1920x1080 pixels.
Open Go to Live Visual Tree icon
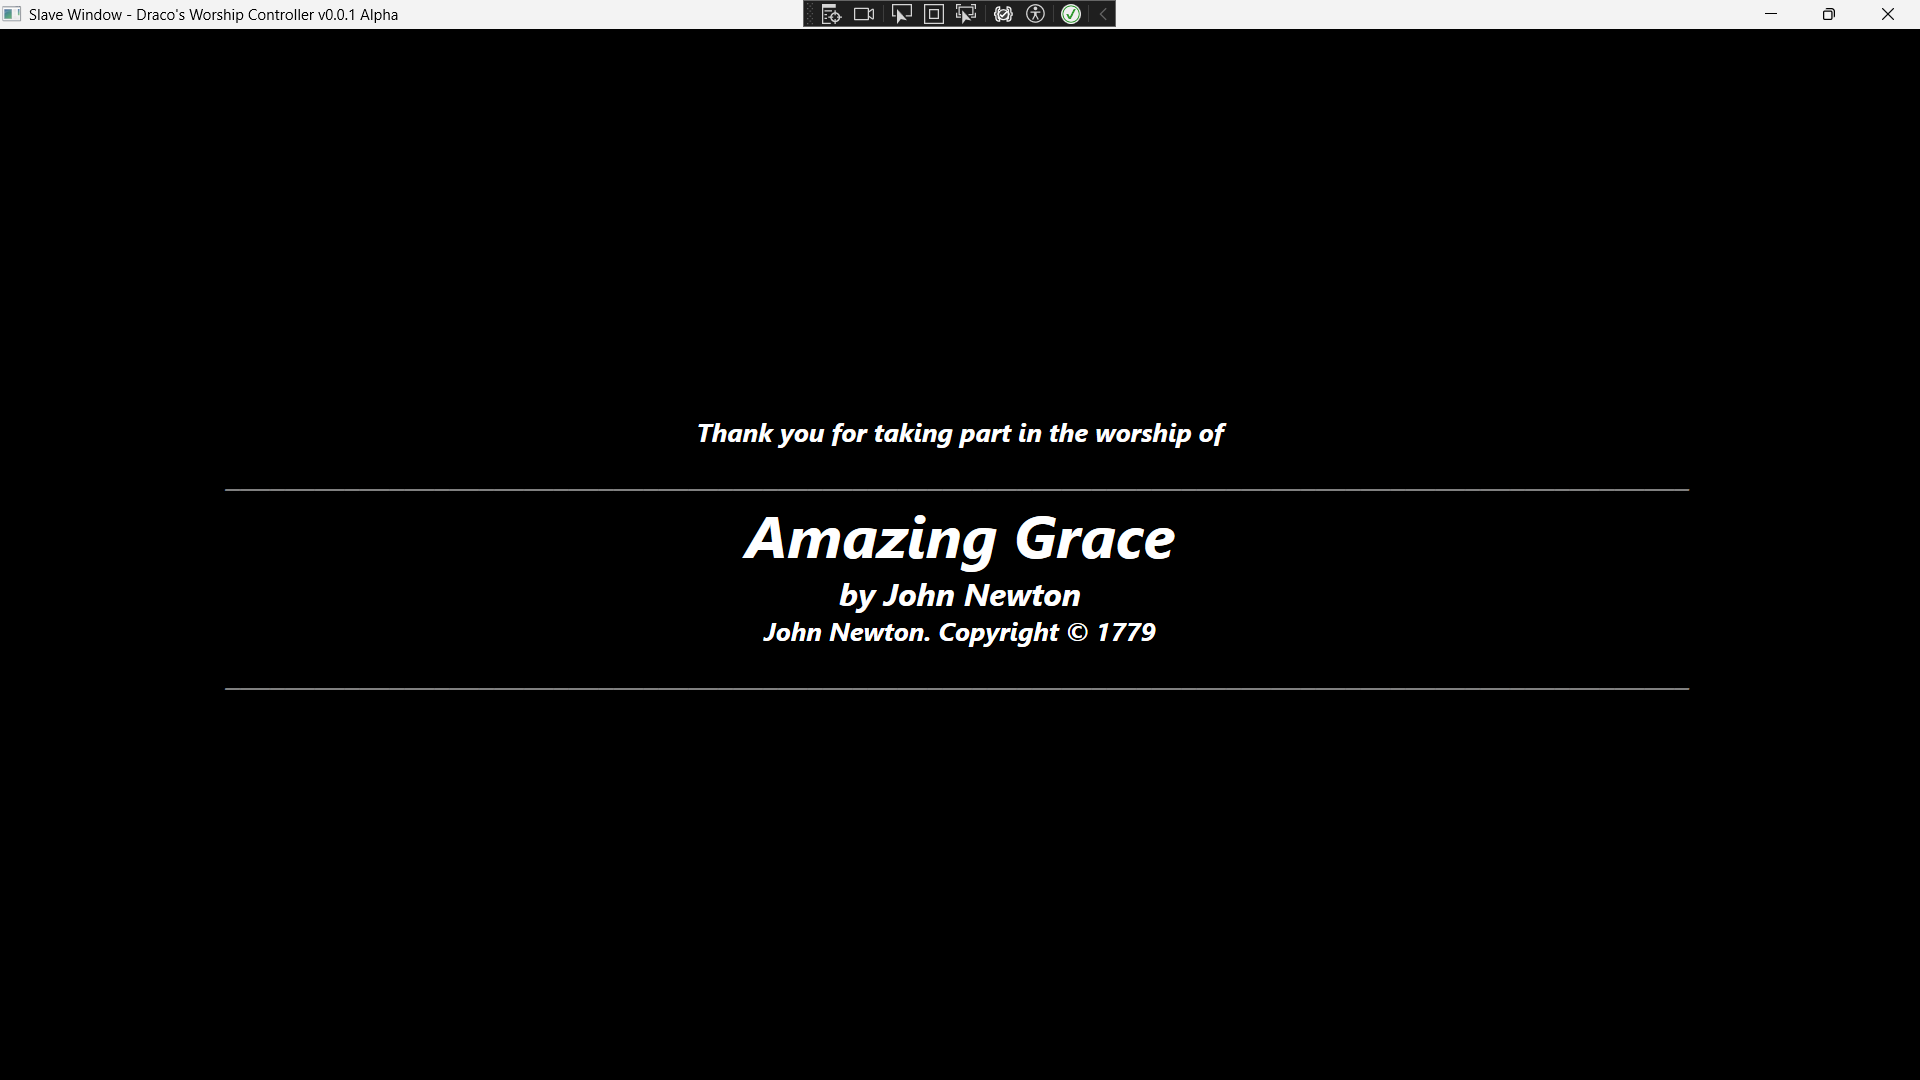[x=831, y=14]
